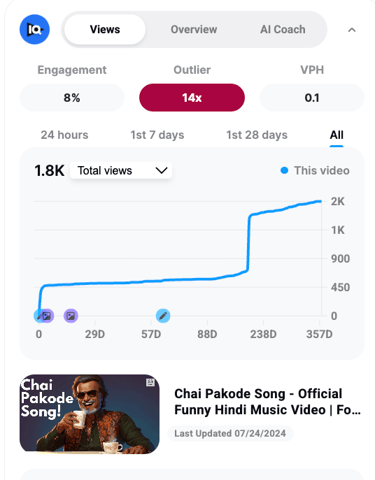The width and height of the screenshot is (375, 480).
Task: Show the 24 hours view range
Action: (x=65, y=135)
